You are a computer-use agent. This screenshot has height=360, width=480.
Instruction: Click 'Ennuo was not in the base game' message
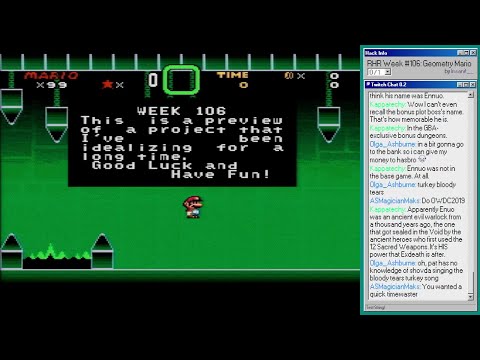click(x=412, y=172)
